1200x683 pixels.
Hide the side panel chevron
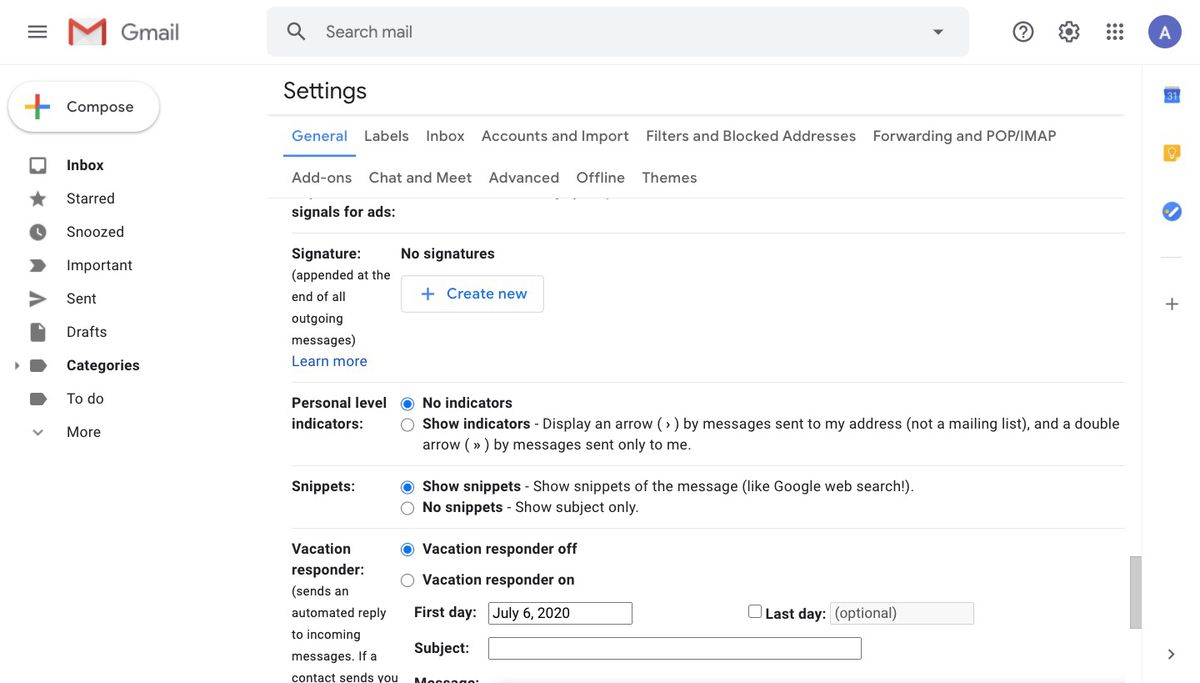[x=1171, y=654]
